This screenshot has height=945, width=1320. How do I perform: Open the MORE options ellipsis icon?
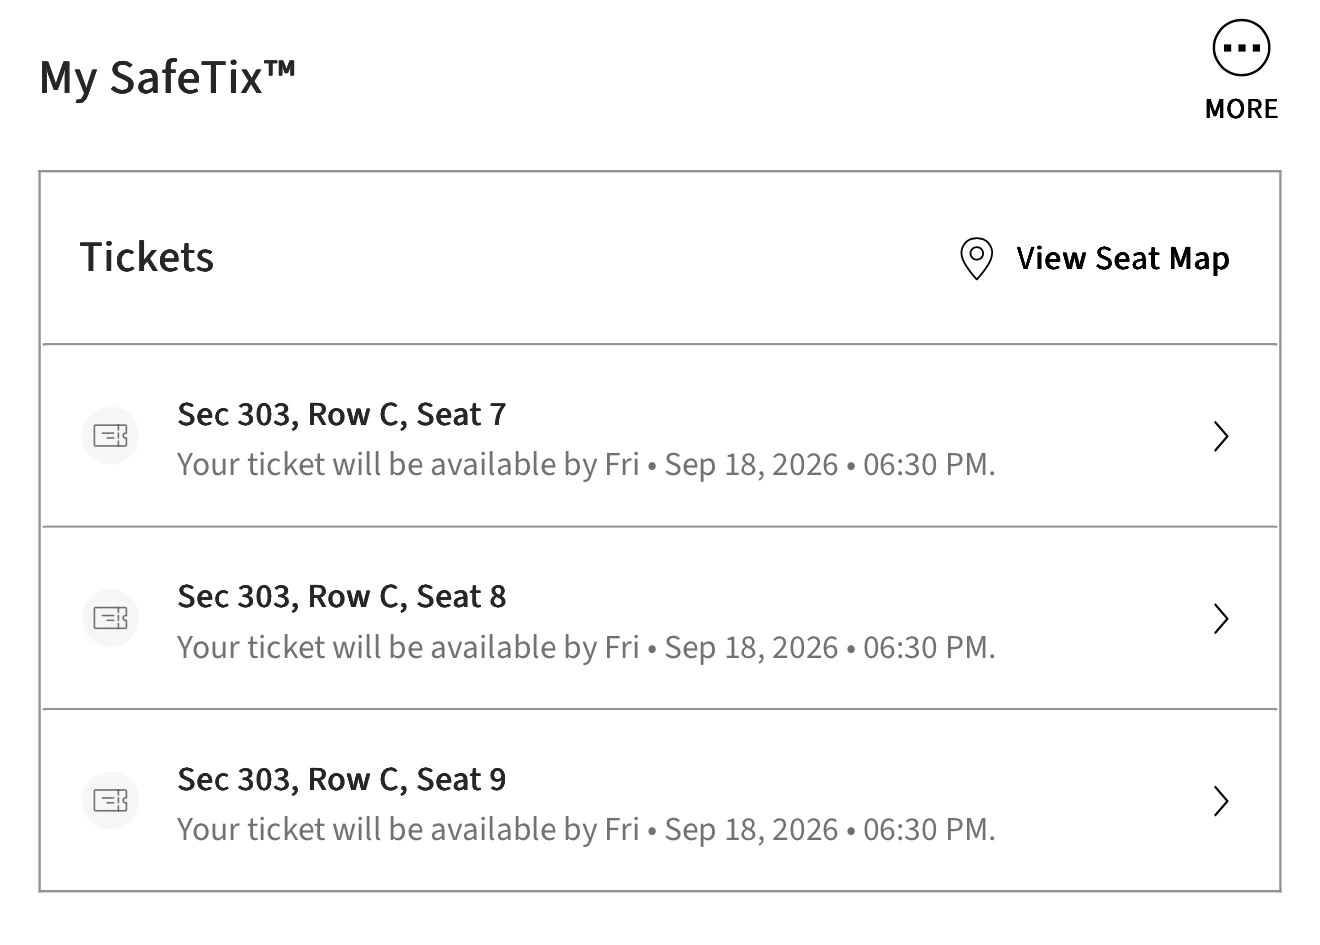1241,48
